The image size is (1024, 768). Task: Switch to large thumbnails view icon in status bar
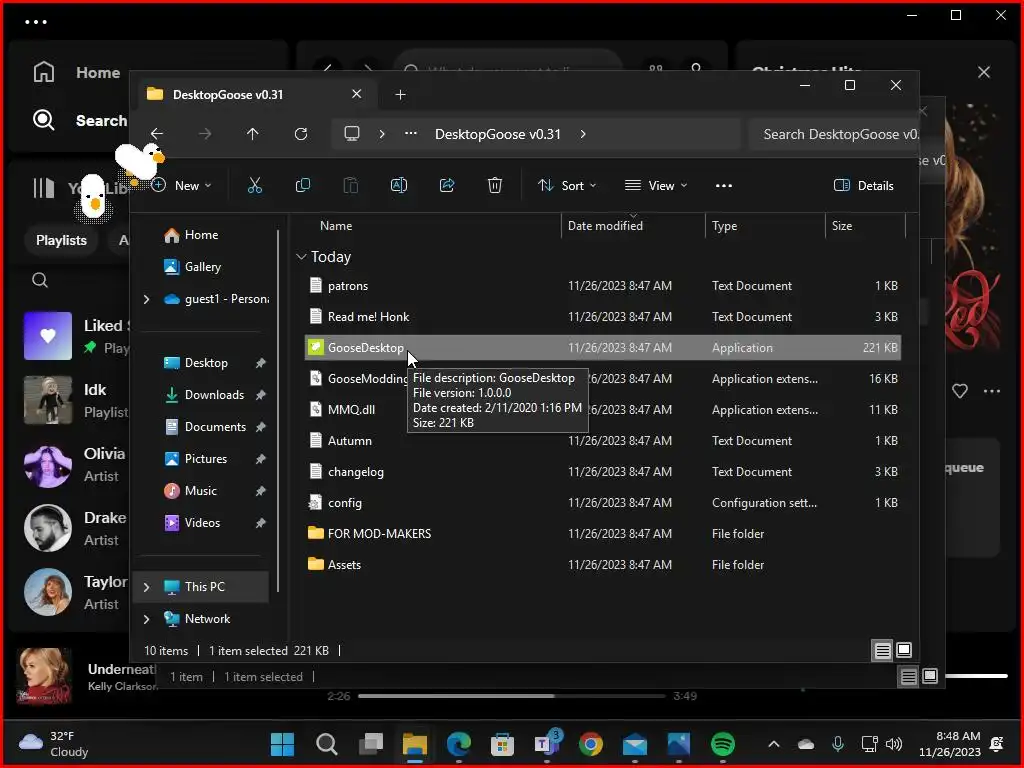click(904, 650)
